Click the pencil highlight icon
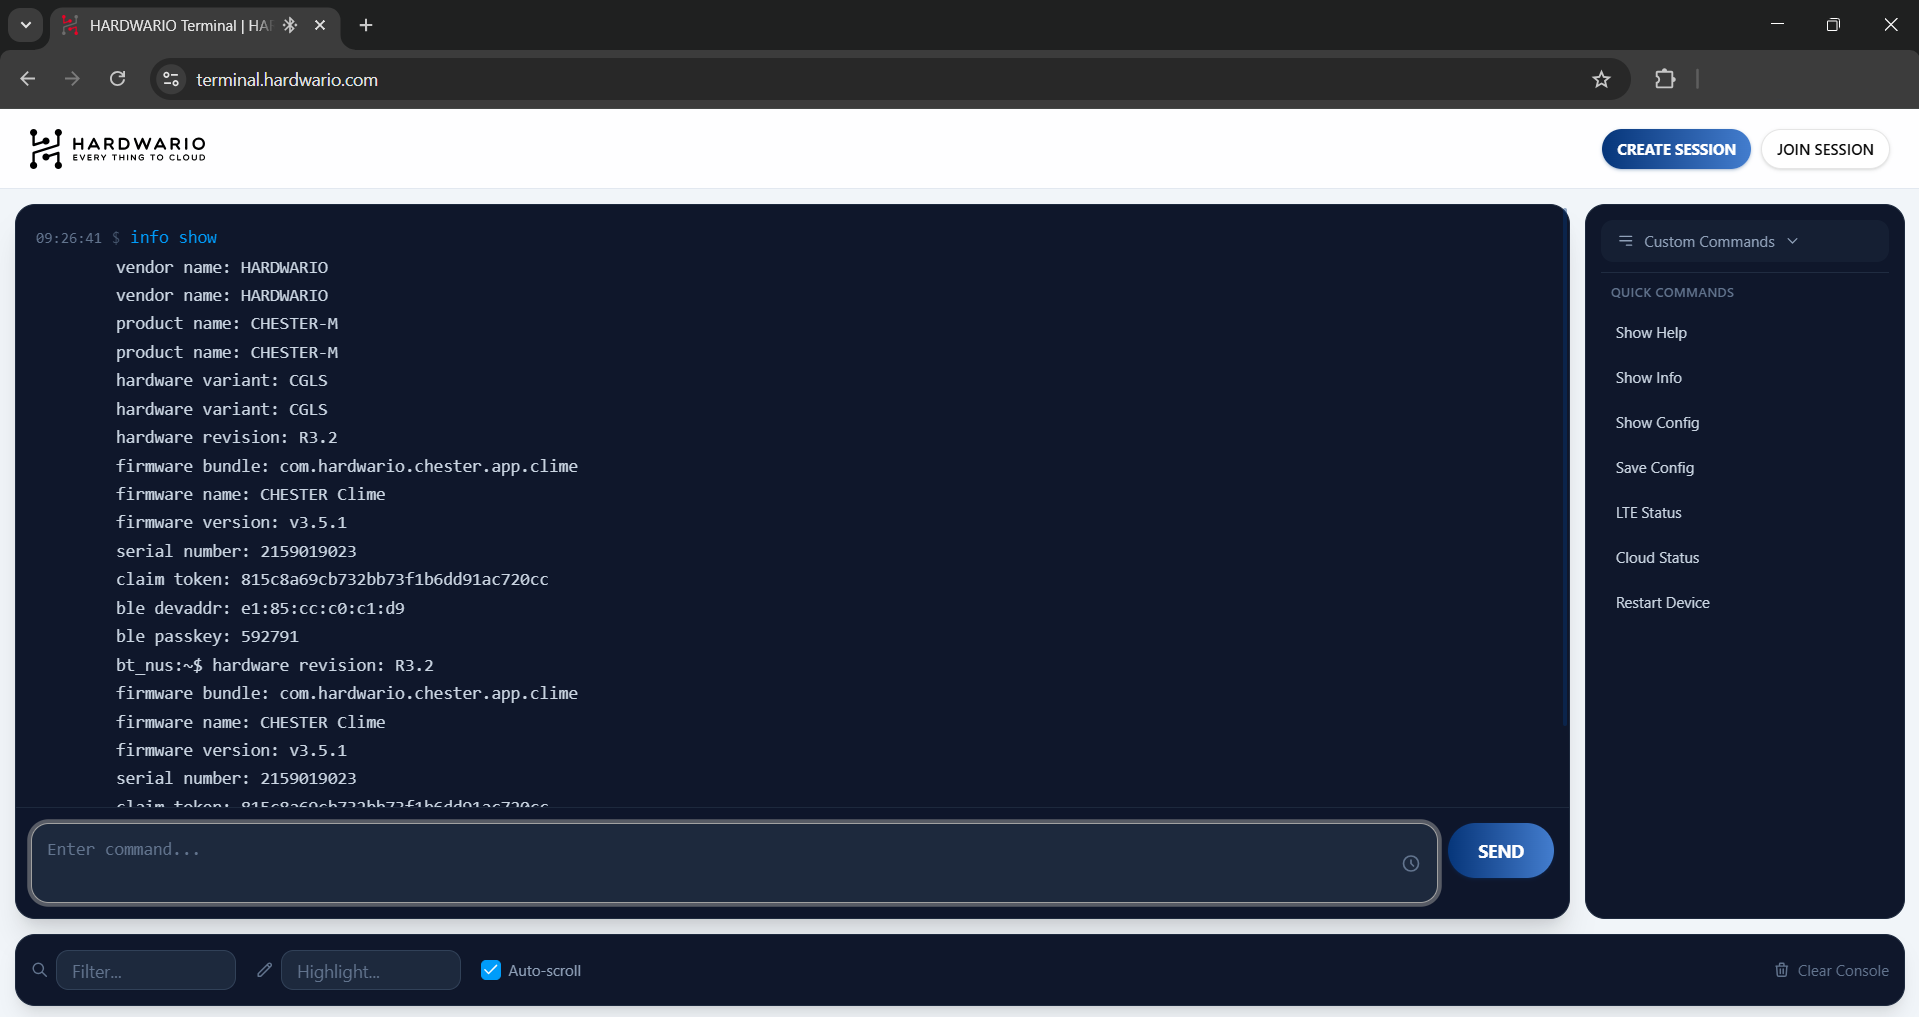Image resolution: width=1919 pixels, height=1017 pixels. (x=264, y=970)
